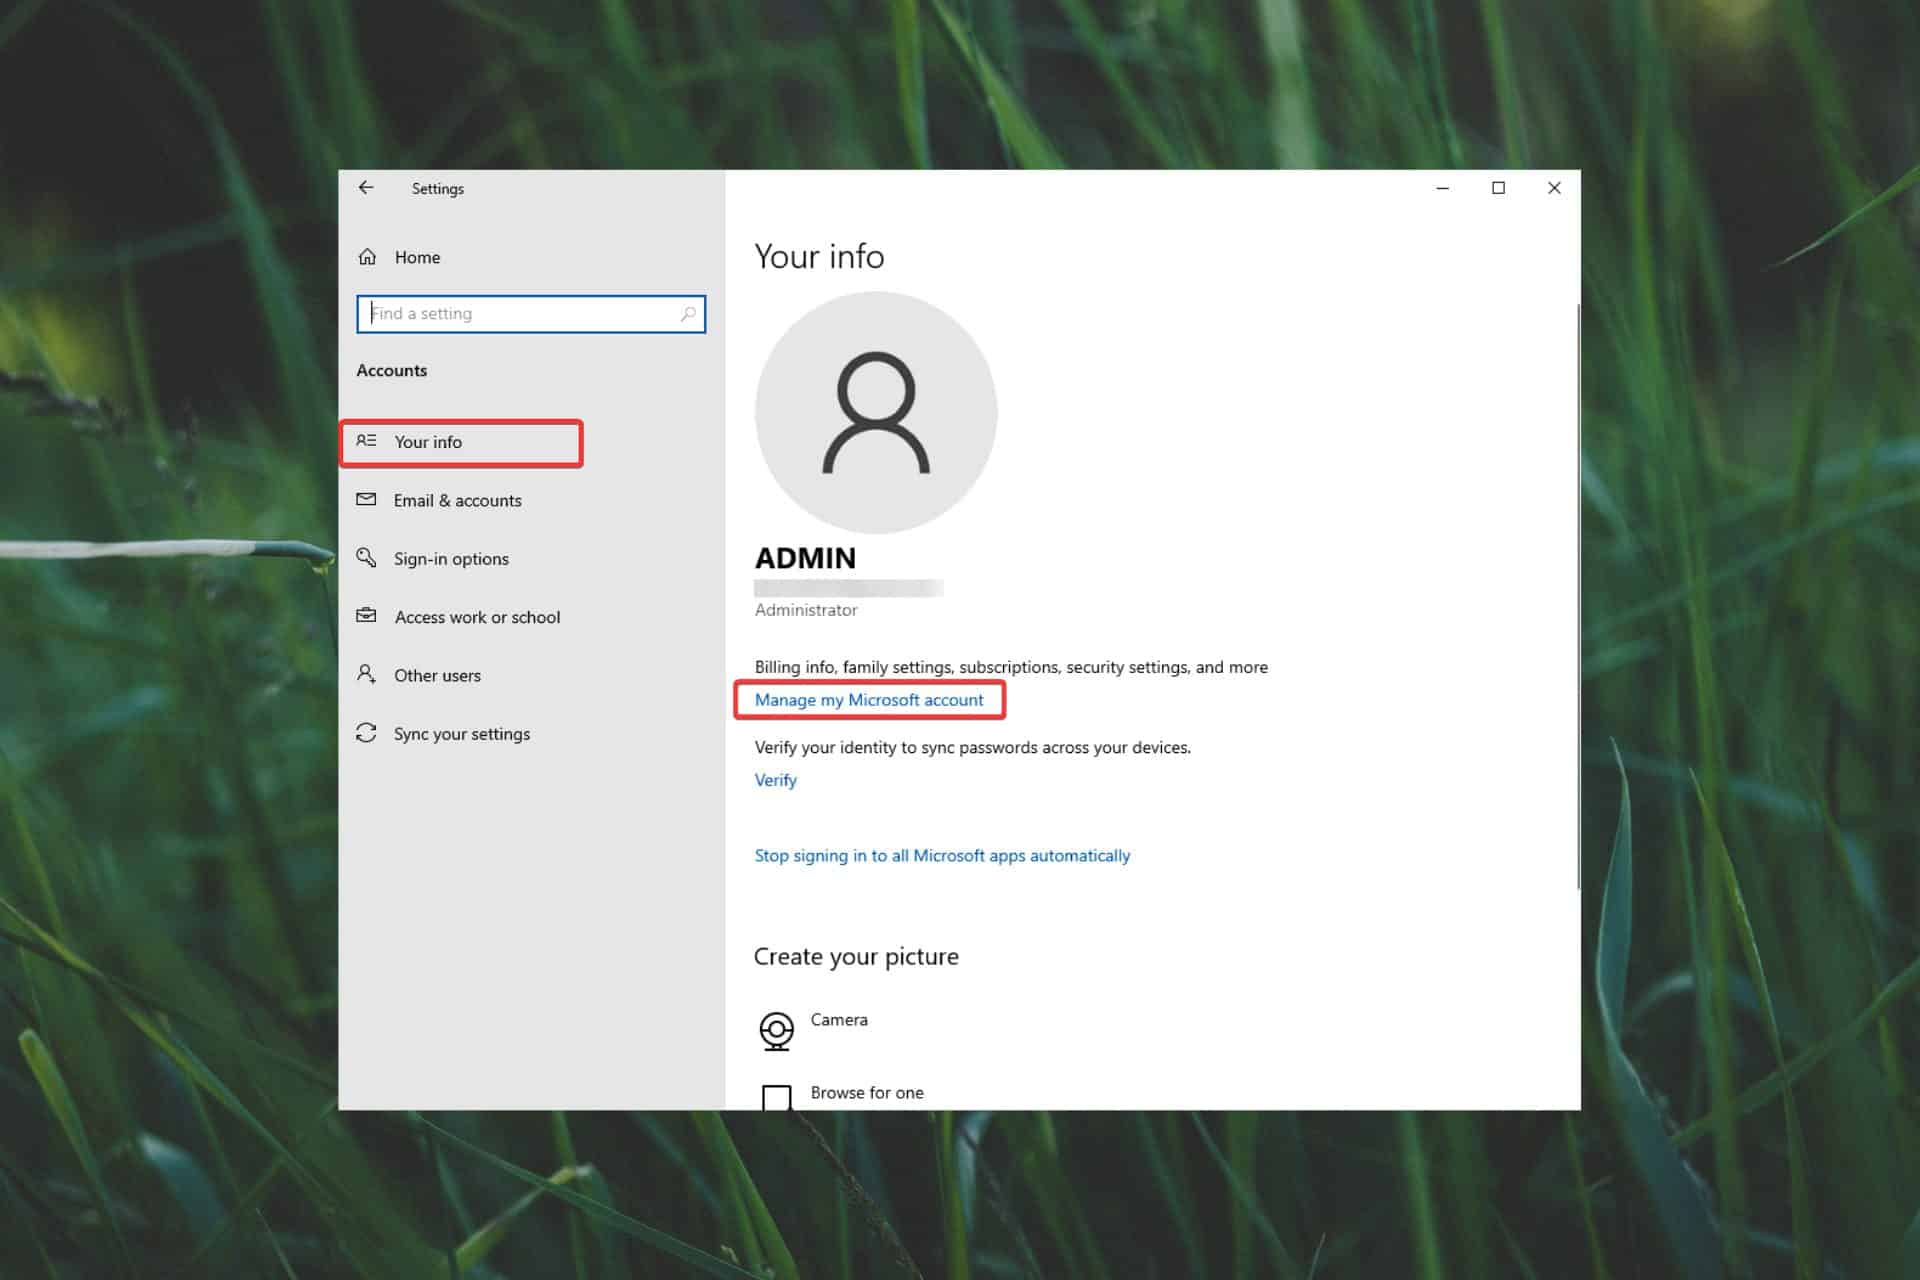Image resolution: width=1920 pixels, height=1280 pixels.
Task: Click the Sync your settings arrows icon
Action: [366, 733]
